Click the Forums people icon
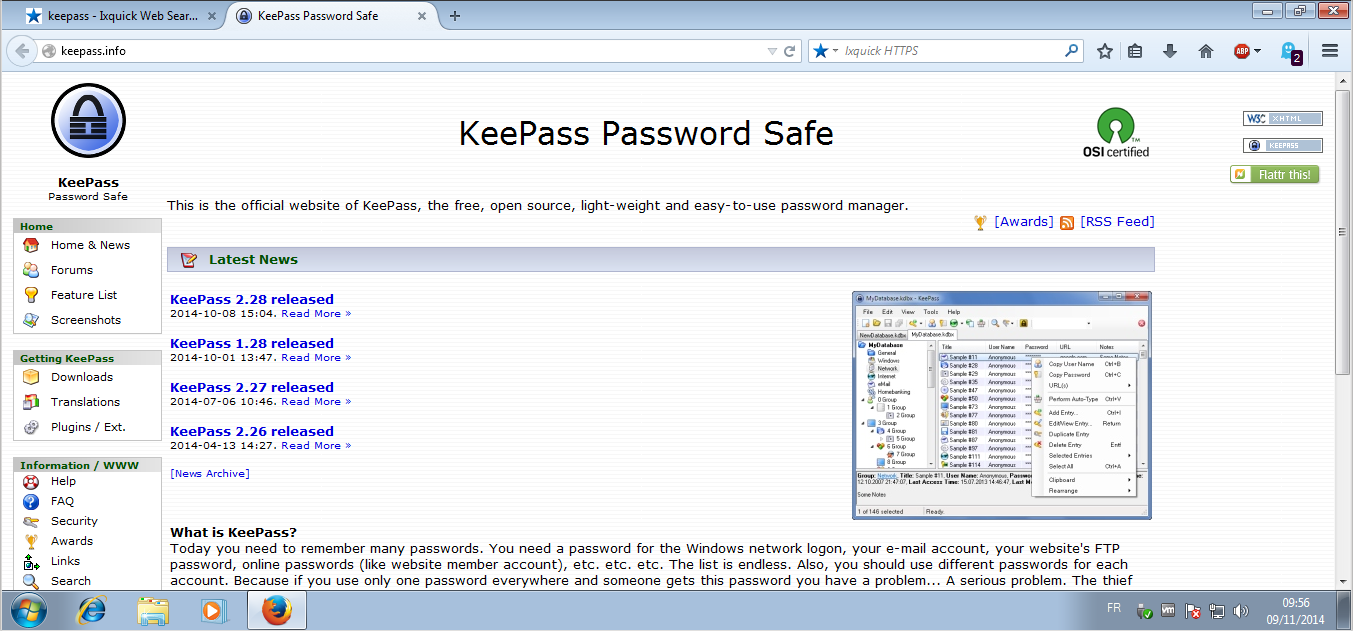The image size is (1353, 631). [x=32, y=270]
